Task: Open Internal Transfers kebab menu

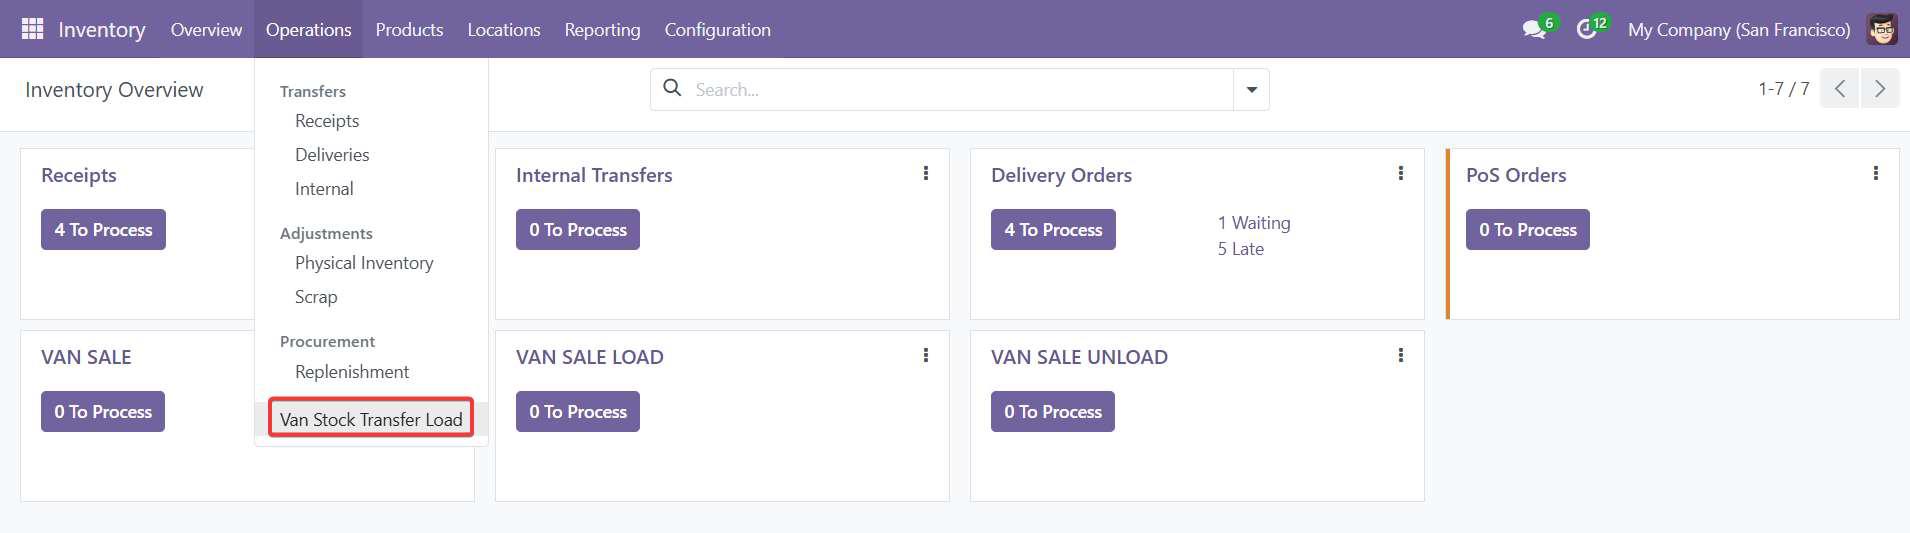Action: click(926, 174)
